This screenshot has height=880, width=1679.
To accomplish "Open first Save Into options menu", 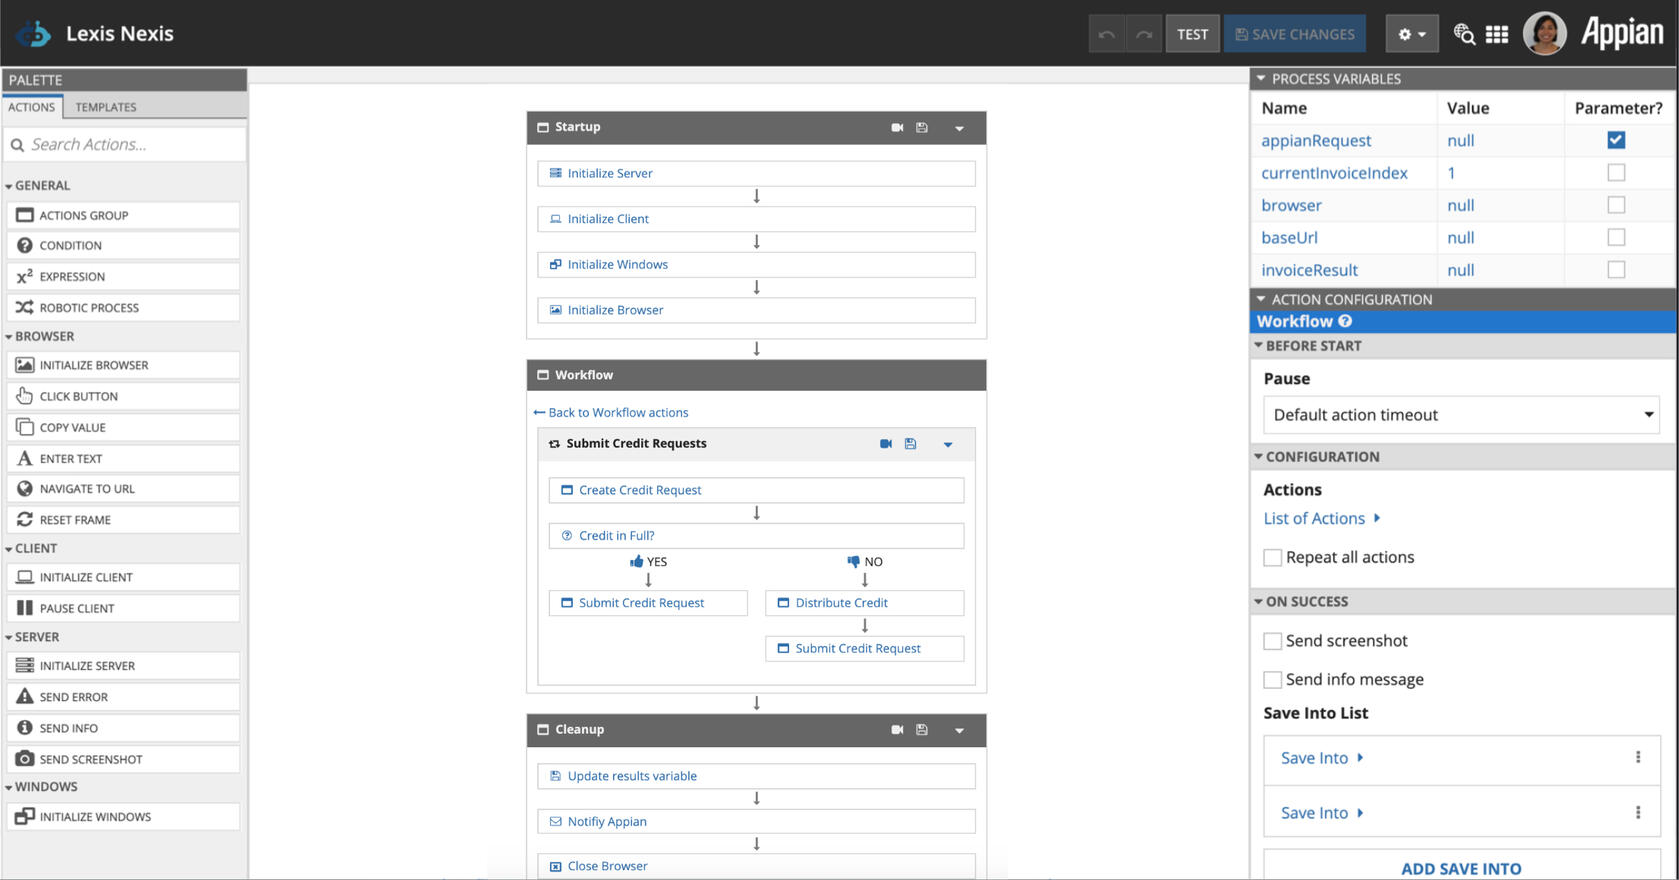I will 1637,758.
